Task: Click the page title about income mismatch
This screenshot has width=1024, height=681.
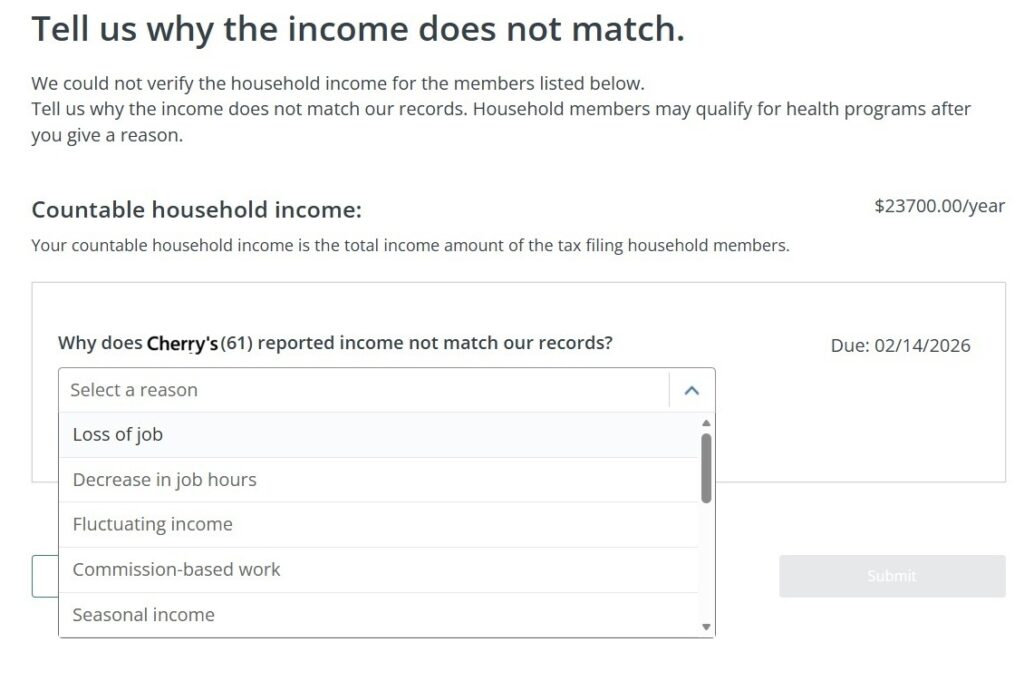Action: (358, 28)
